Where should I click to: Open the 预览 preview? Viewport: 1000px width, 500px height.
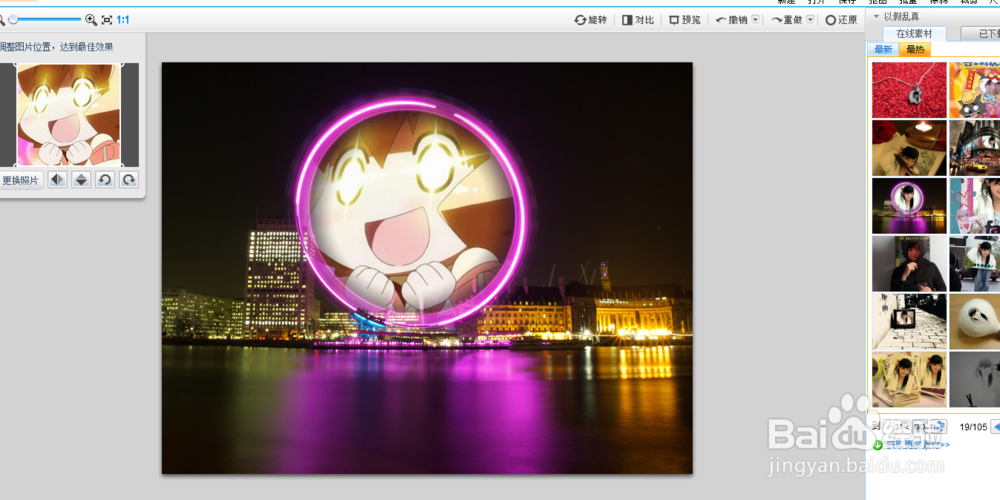[685, 20]
